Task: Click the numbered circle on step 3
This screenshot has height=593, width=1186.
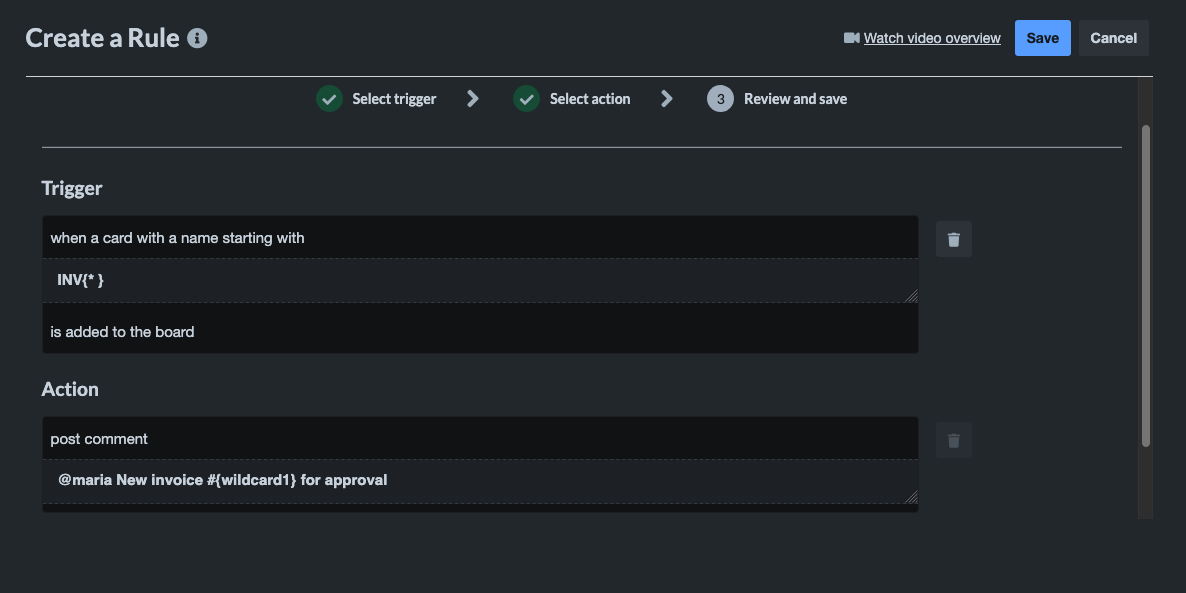Action: coord(720,98)
